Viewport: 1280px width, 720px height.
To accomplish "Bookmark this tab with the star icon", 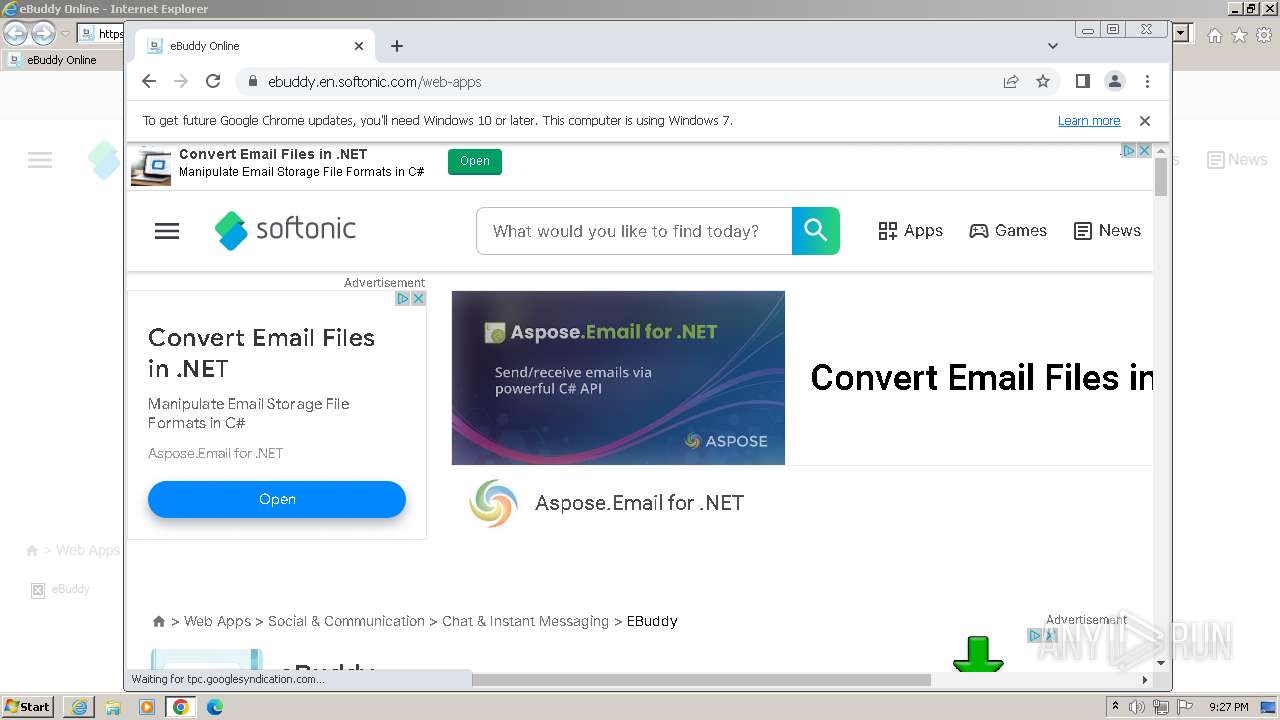I will tap(1043, 81).
